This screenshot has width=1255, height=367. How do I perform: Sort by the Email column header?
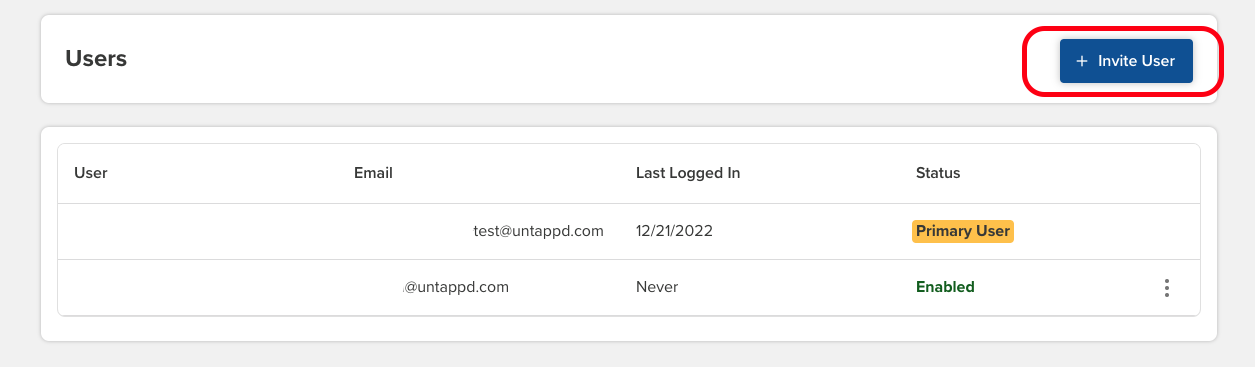[373, 173]
